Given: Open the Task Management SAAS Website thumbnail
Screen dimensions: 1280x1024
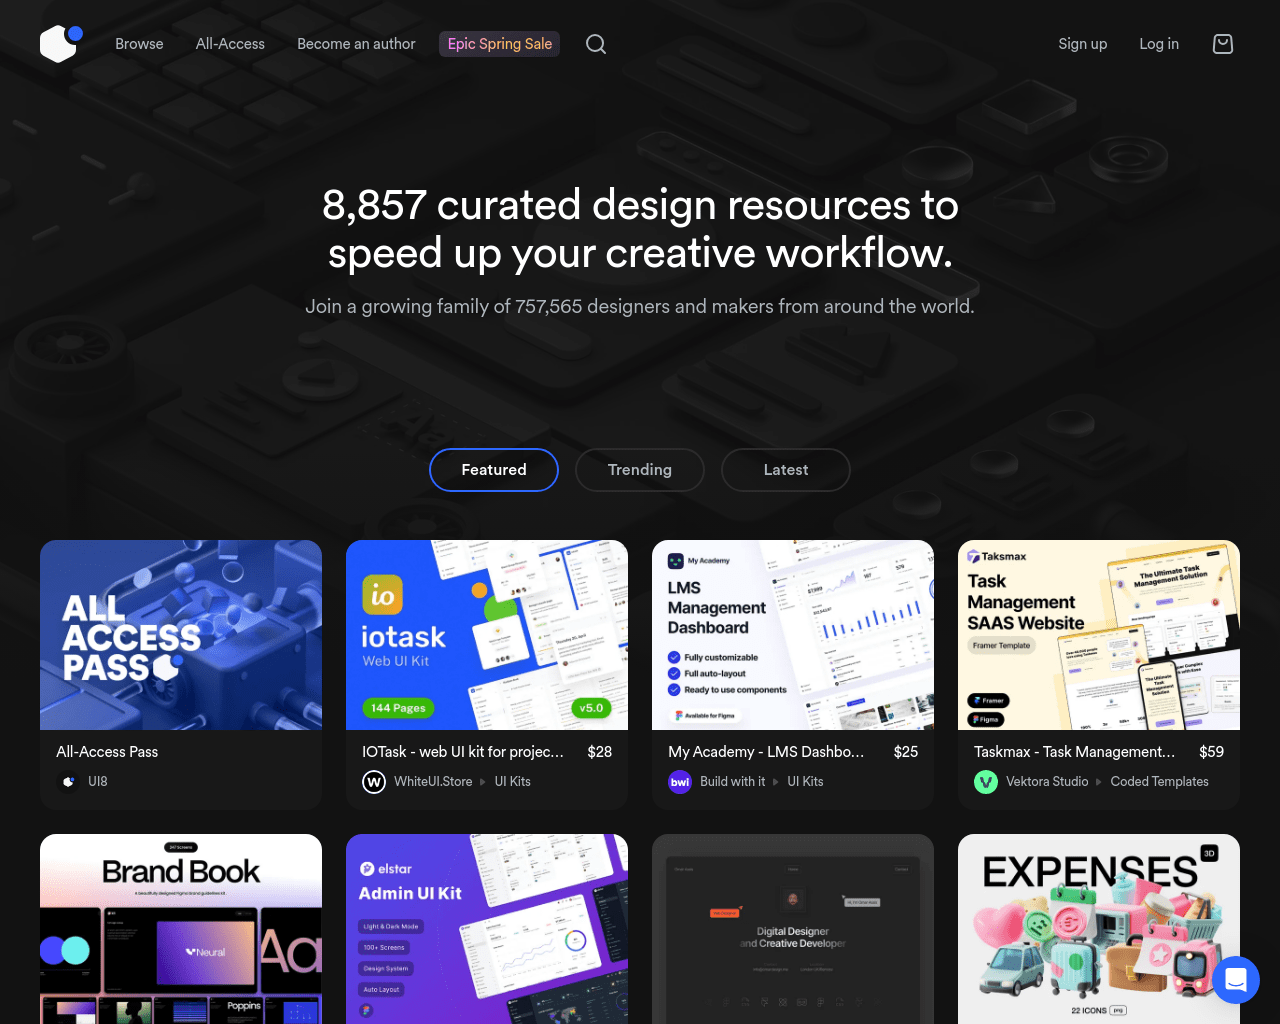Looking at the screenshot, I should [1099, 635].
